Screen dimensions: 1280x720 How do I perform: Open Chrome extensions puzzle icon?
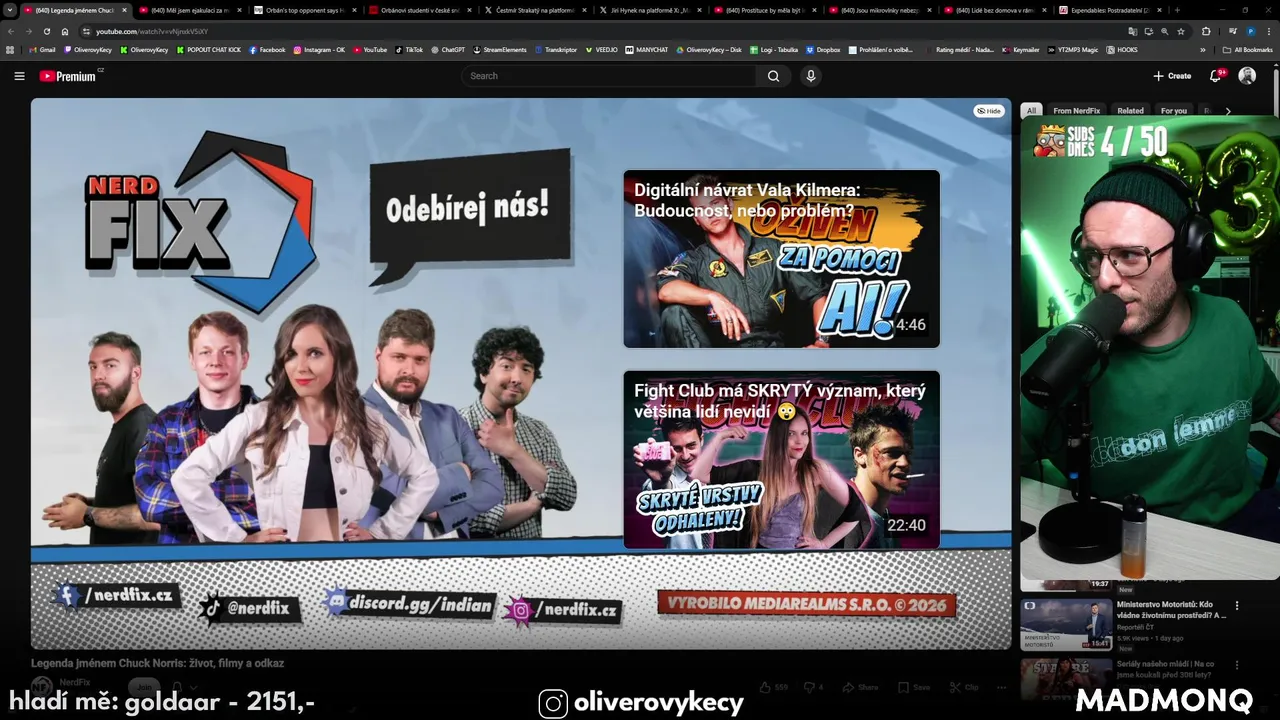pyautogui.click(x=1206, y=31)
